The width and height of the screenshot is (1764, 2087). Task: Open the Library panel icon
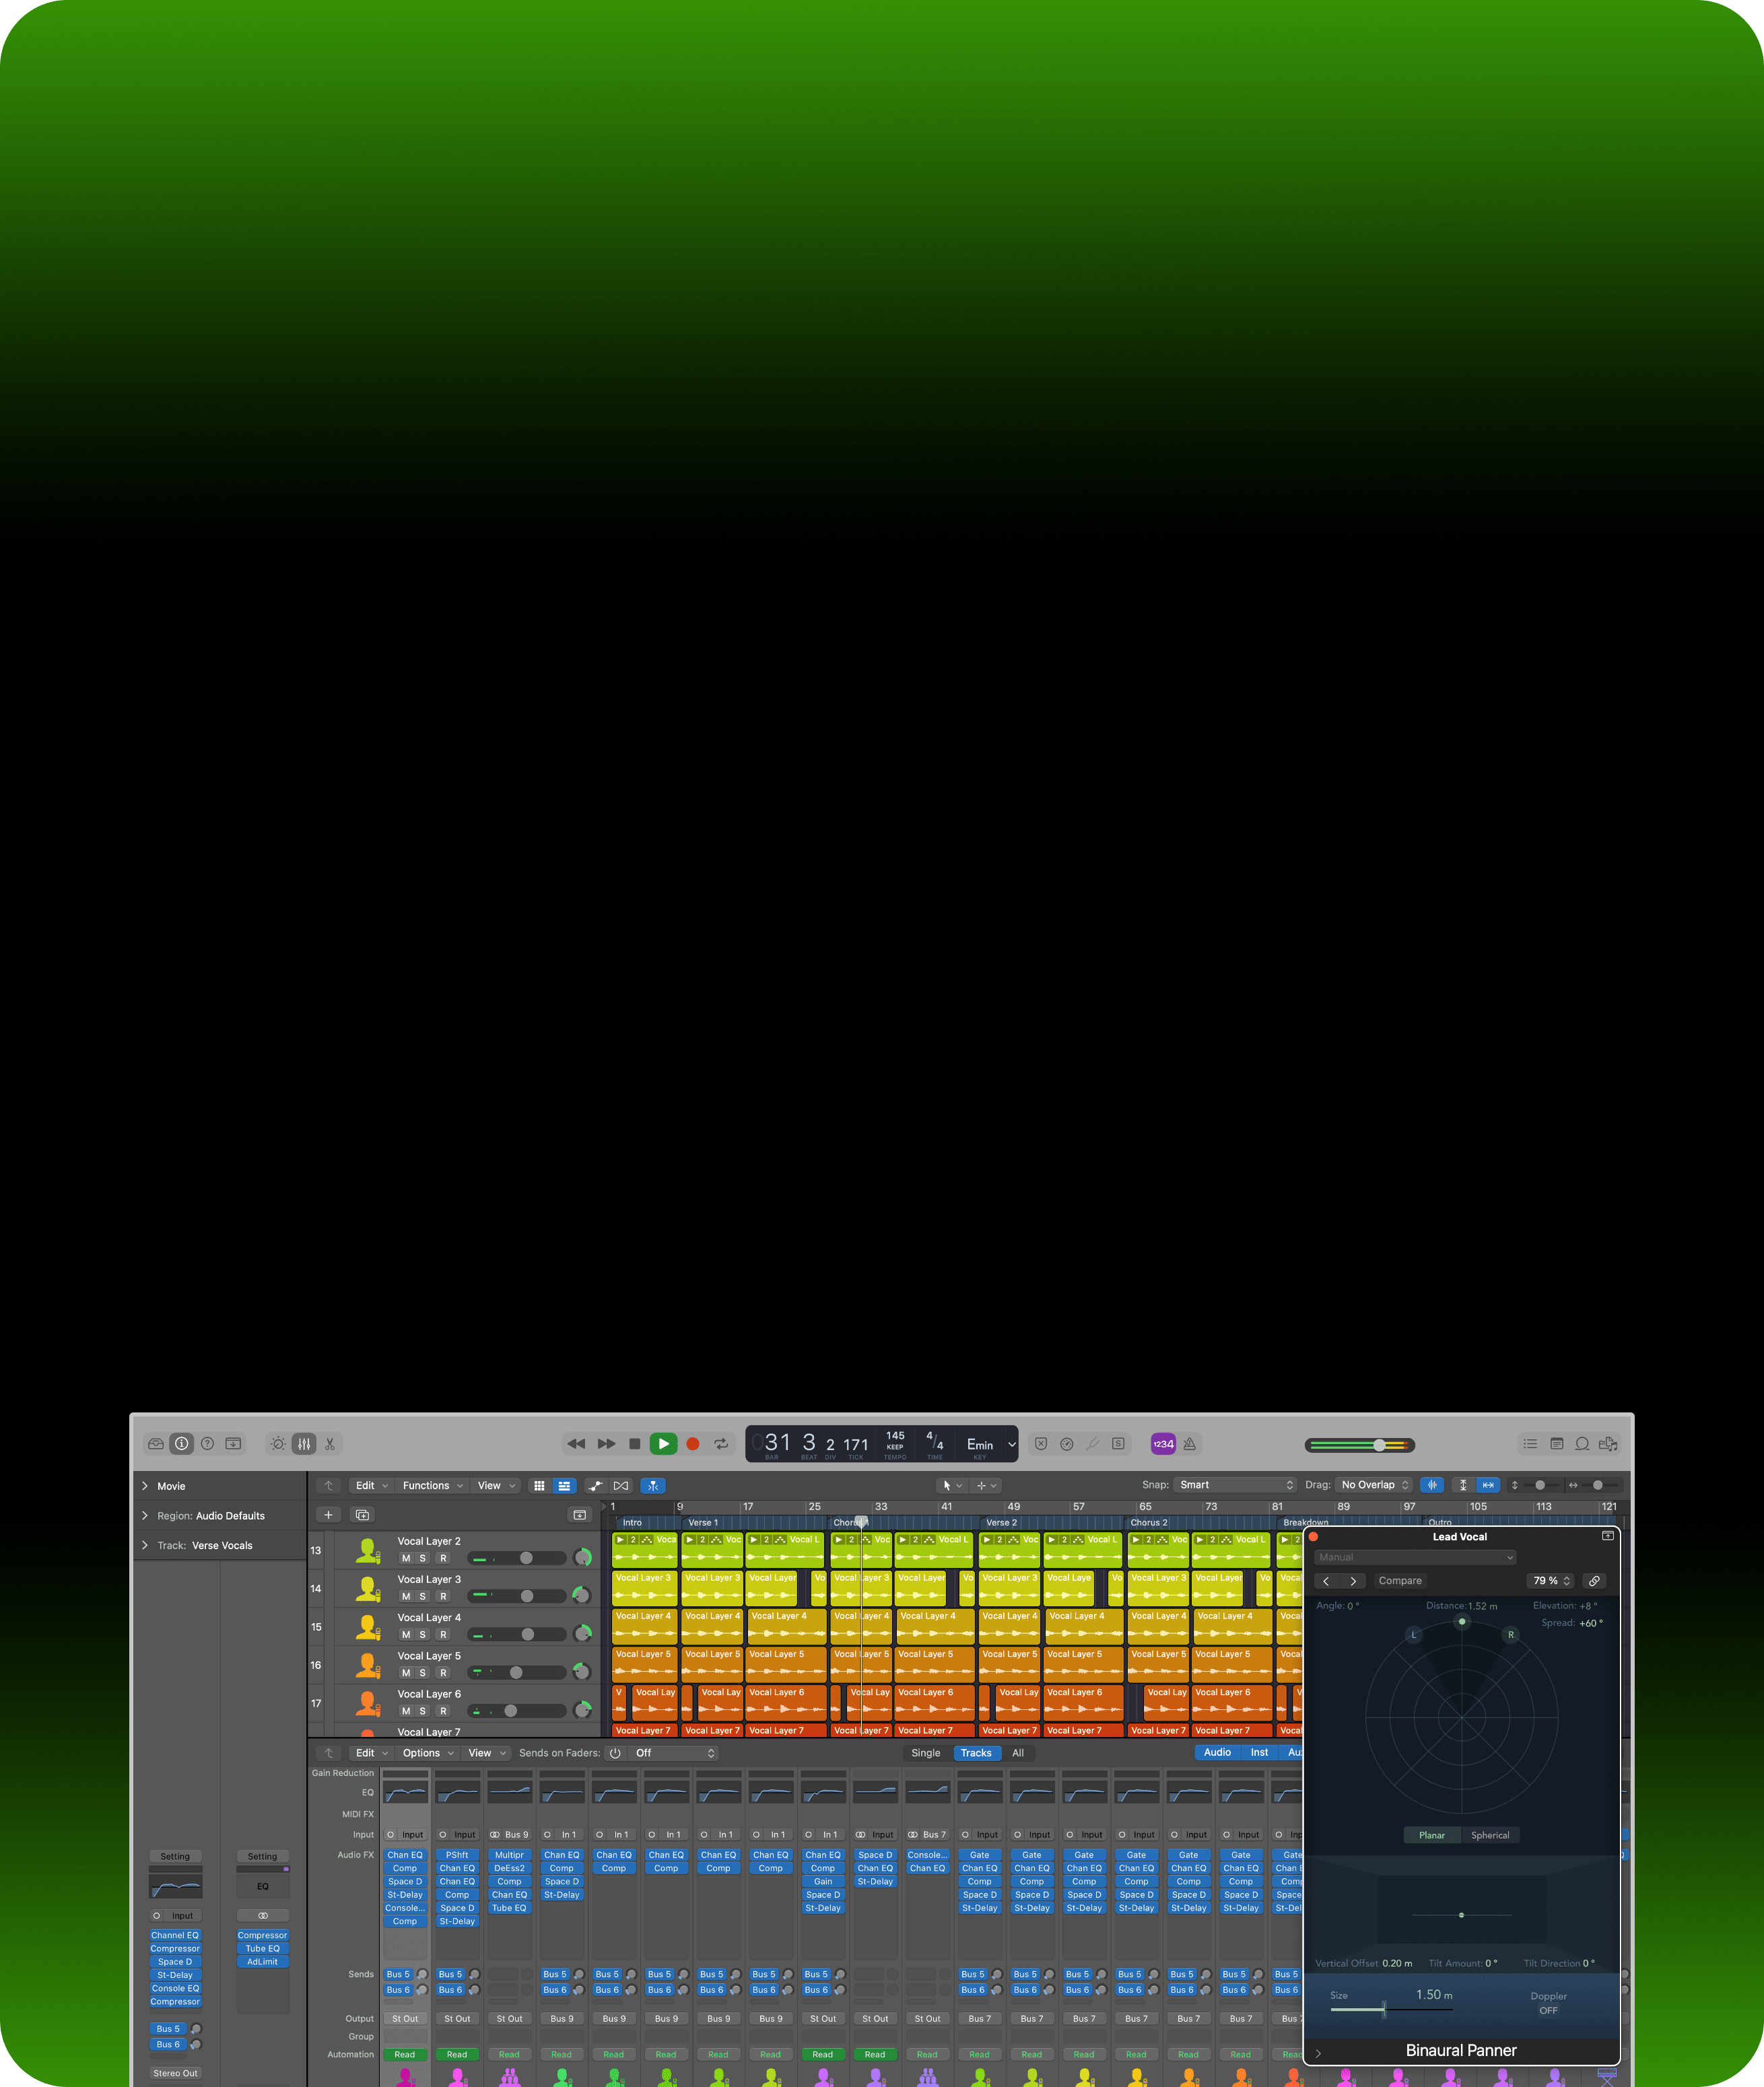coord(156,1444)
